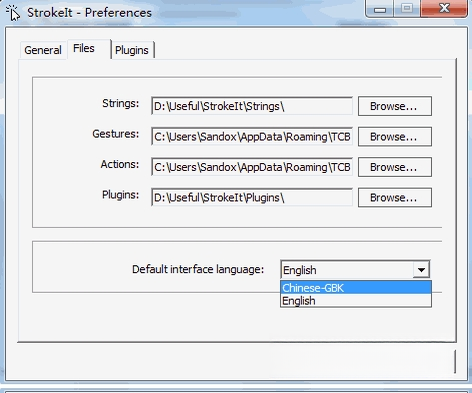This screenshot has width=472, height=393.
Task: Click the "Gestures:" label
Action: pos(116,134)
